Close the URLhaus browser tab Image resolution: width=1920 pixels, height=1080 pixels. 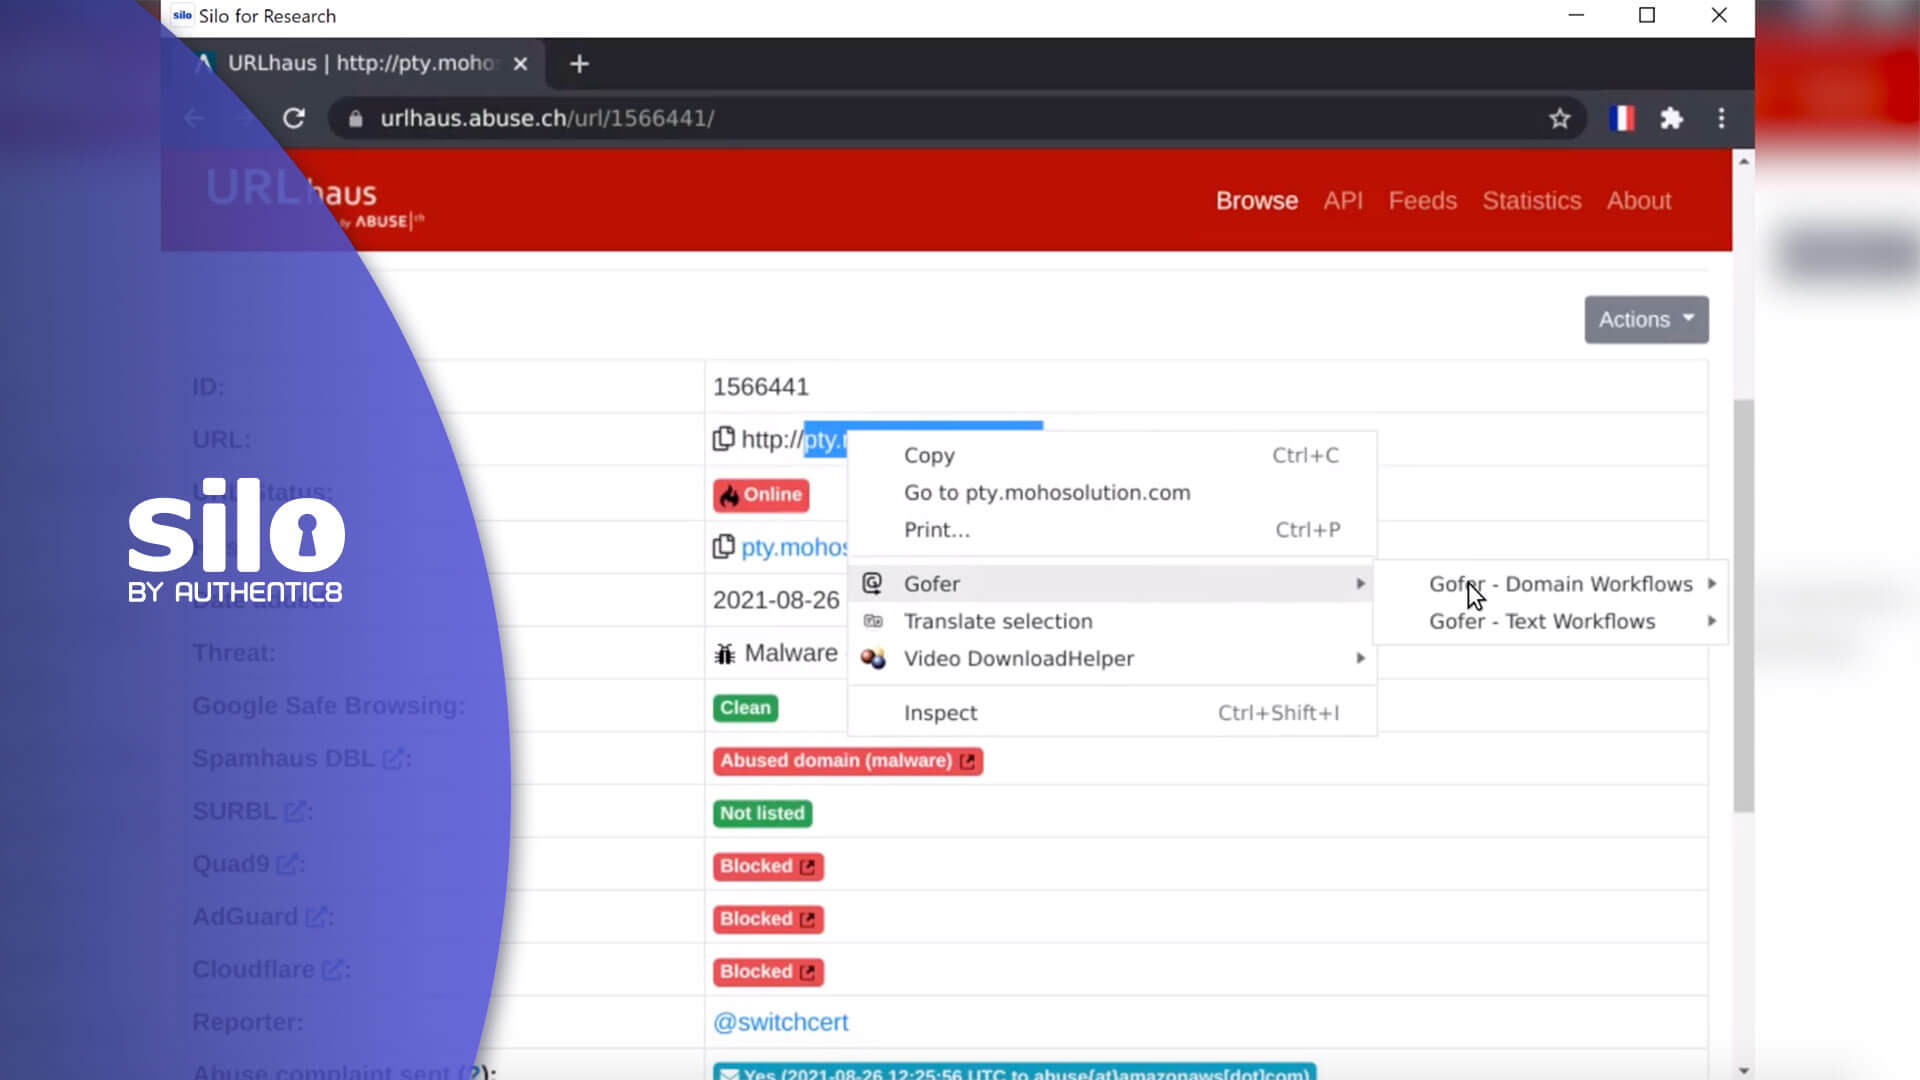(520, 64)
